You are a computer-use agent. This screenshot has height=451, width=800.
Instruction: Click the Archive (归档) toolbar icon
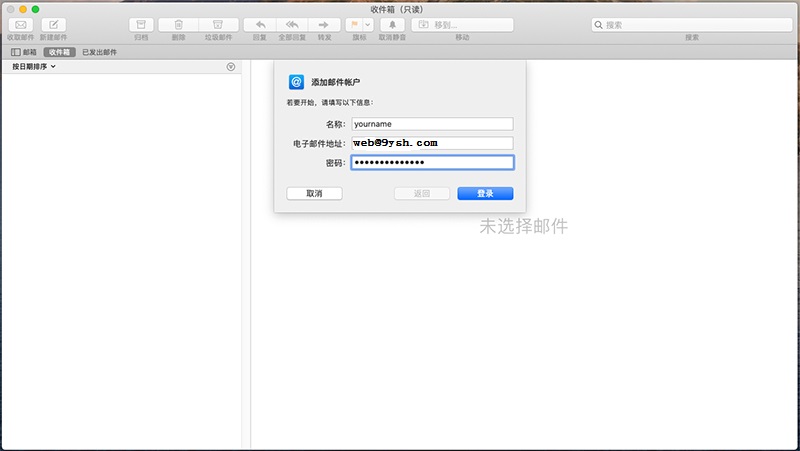point(141,24)
